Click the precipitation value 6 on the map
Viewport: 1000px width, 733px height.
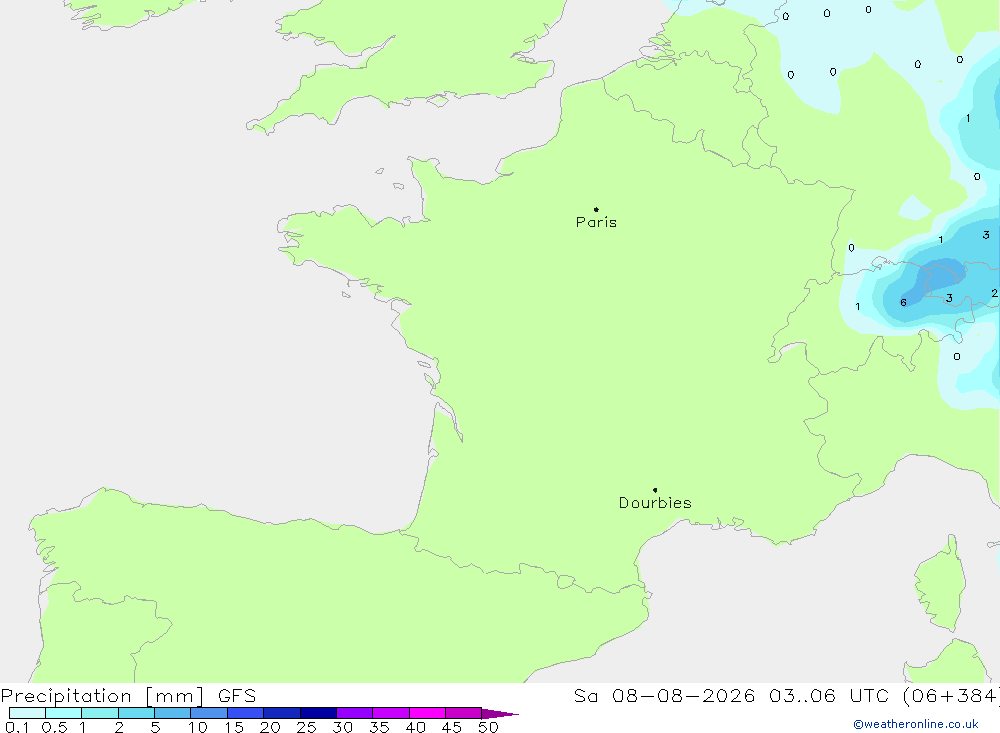[x=903, y=302]
